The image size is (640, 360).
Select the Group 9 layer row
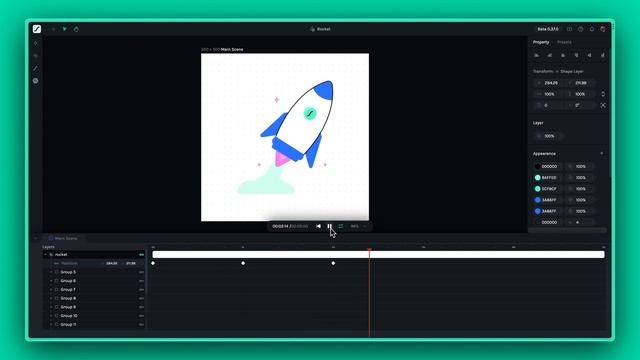pyautogui.click(x=95, y=307)
